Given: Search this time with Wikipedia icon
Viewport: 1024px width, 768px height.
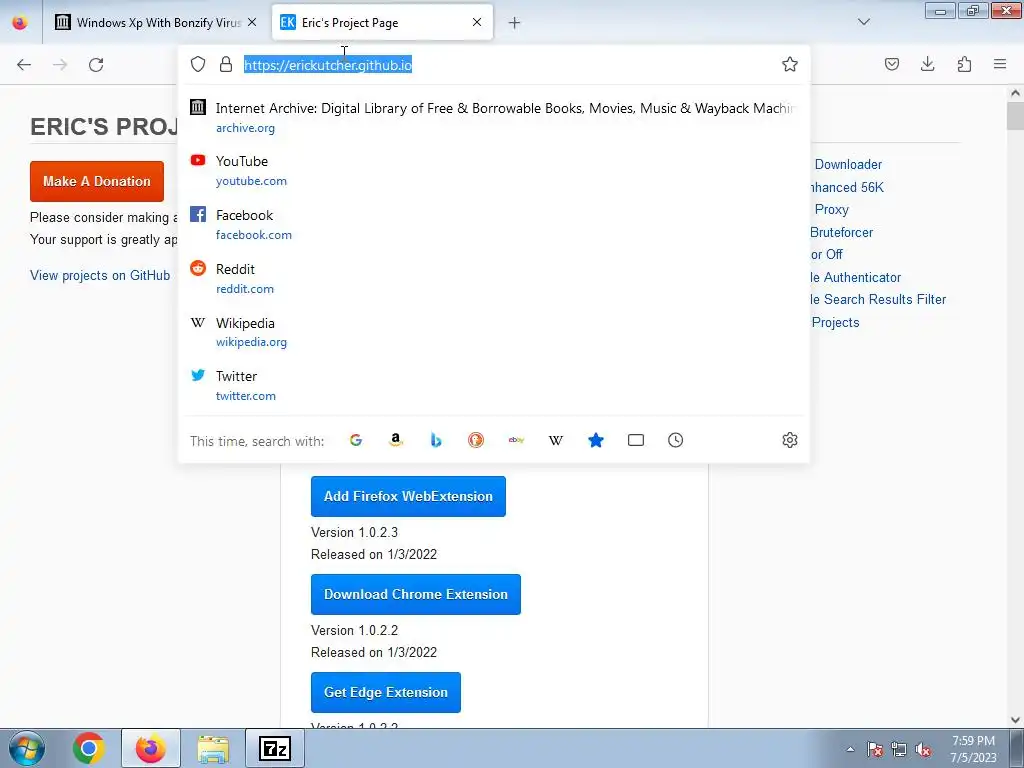Looking at the screenshot, I should [556, 440].
